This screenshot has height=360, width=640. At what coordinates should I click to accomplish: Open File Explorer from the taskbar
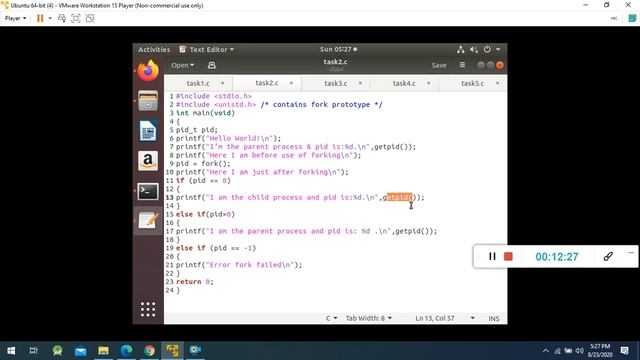(x=103, y=351)
